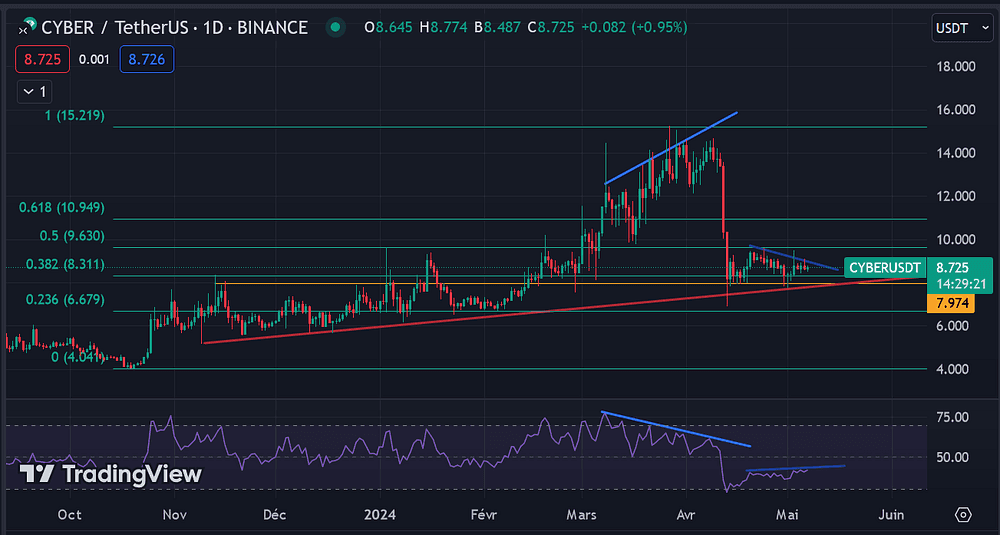Screen dimensions: 1000x535
Task: Click the red sell price 8.725 button
Action: [42, 60]
